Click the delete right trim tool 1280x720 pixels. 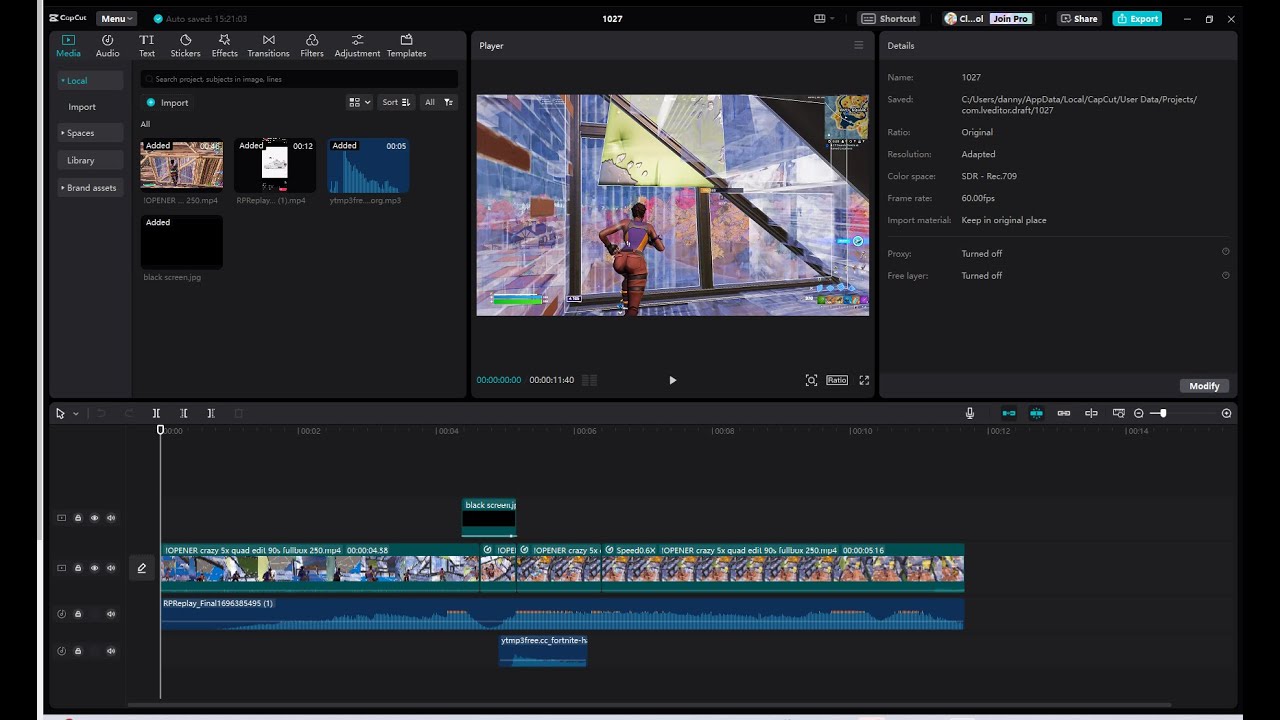tap(210, 413)
